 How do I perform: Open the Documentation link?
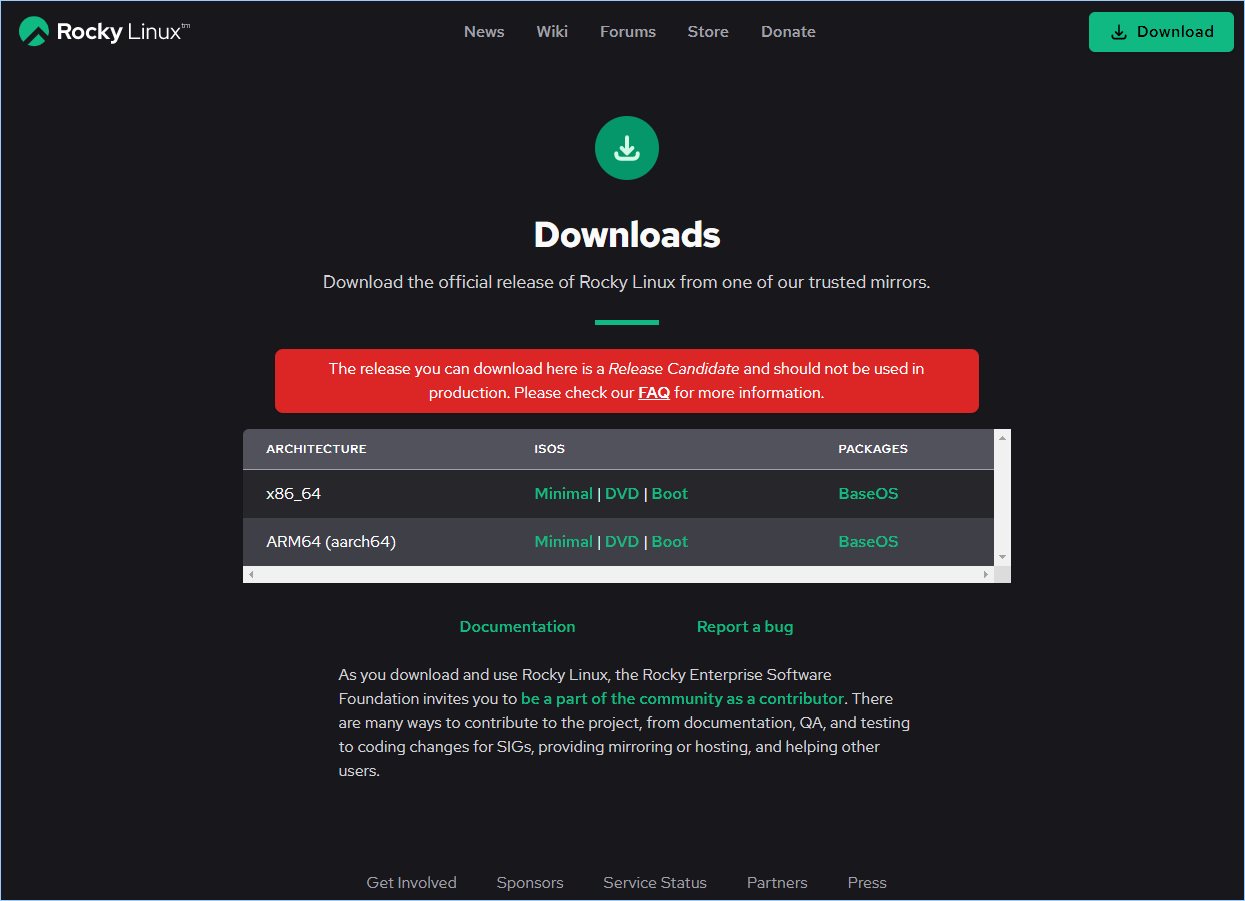pyautogui.click(x=518, y=627)
